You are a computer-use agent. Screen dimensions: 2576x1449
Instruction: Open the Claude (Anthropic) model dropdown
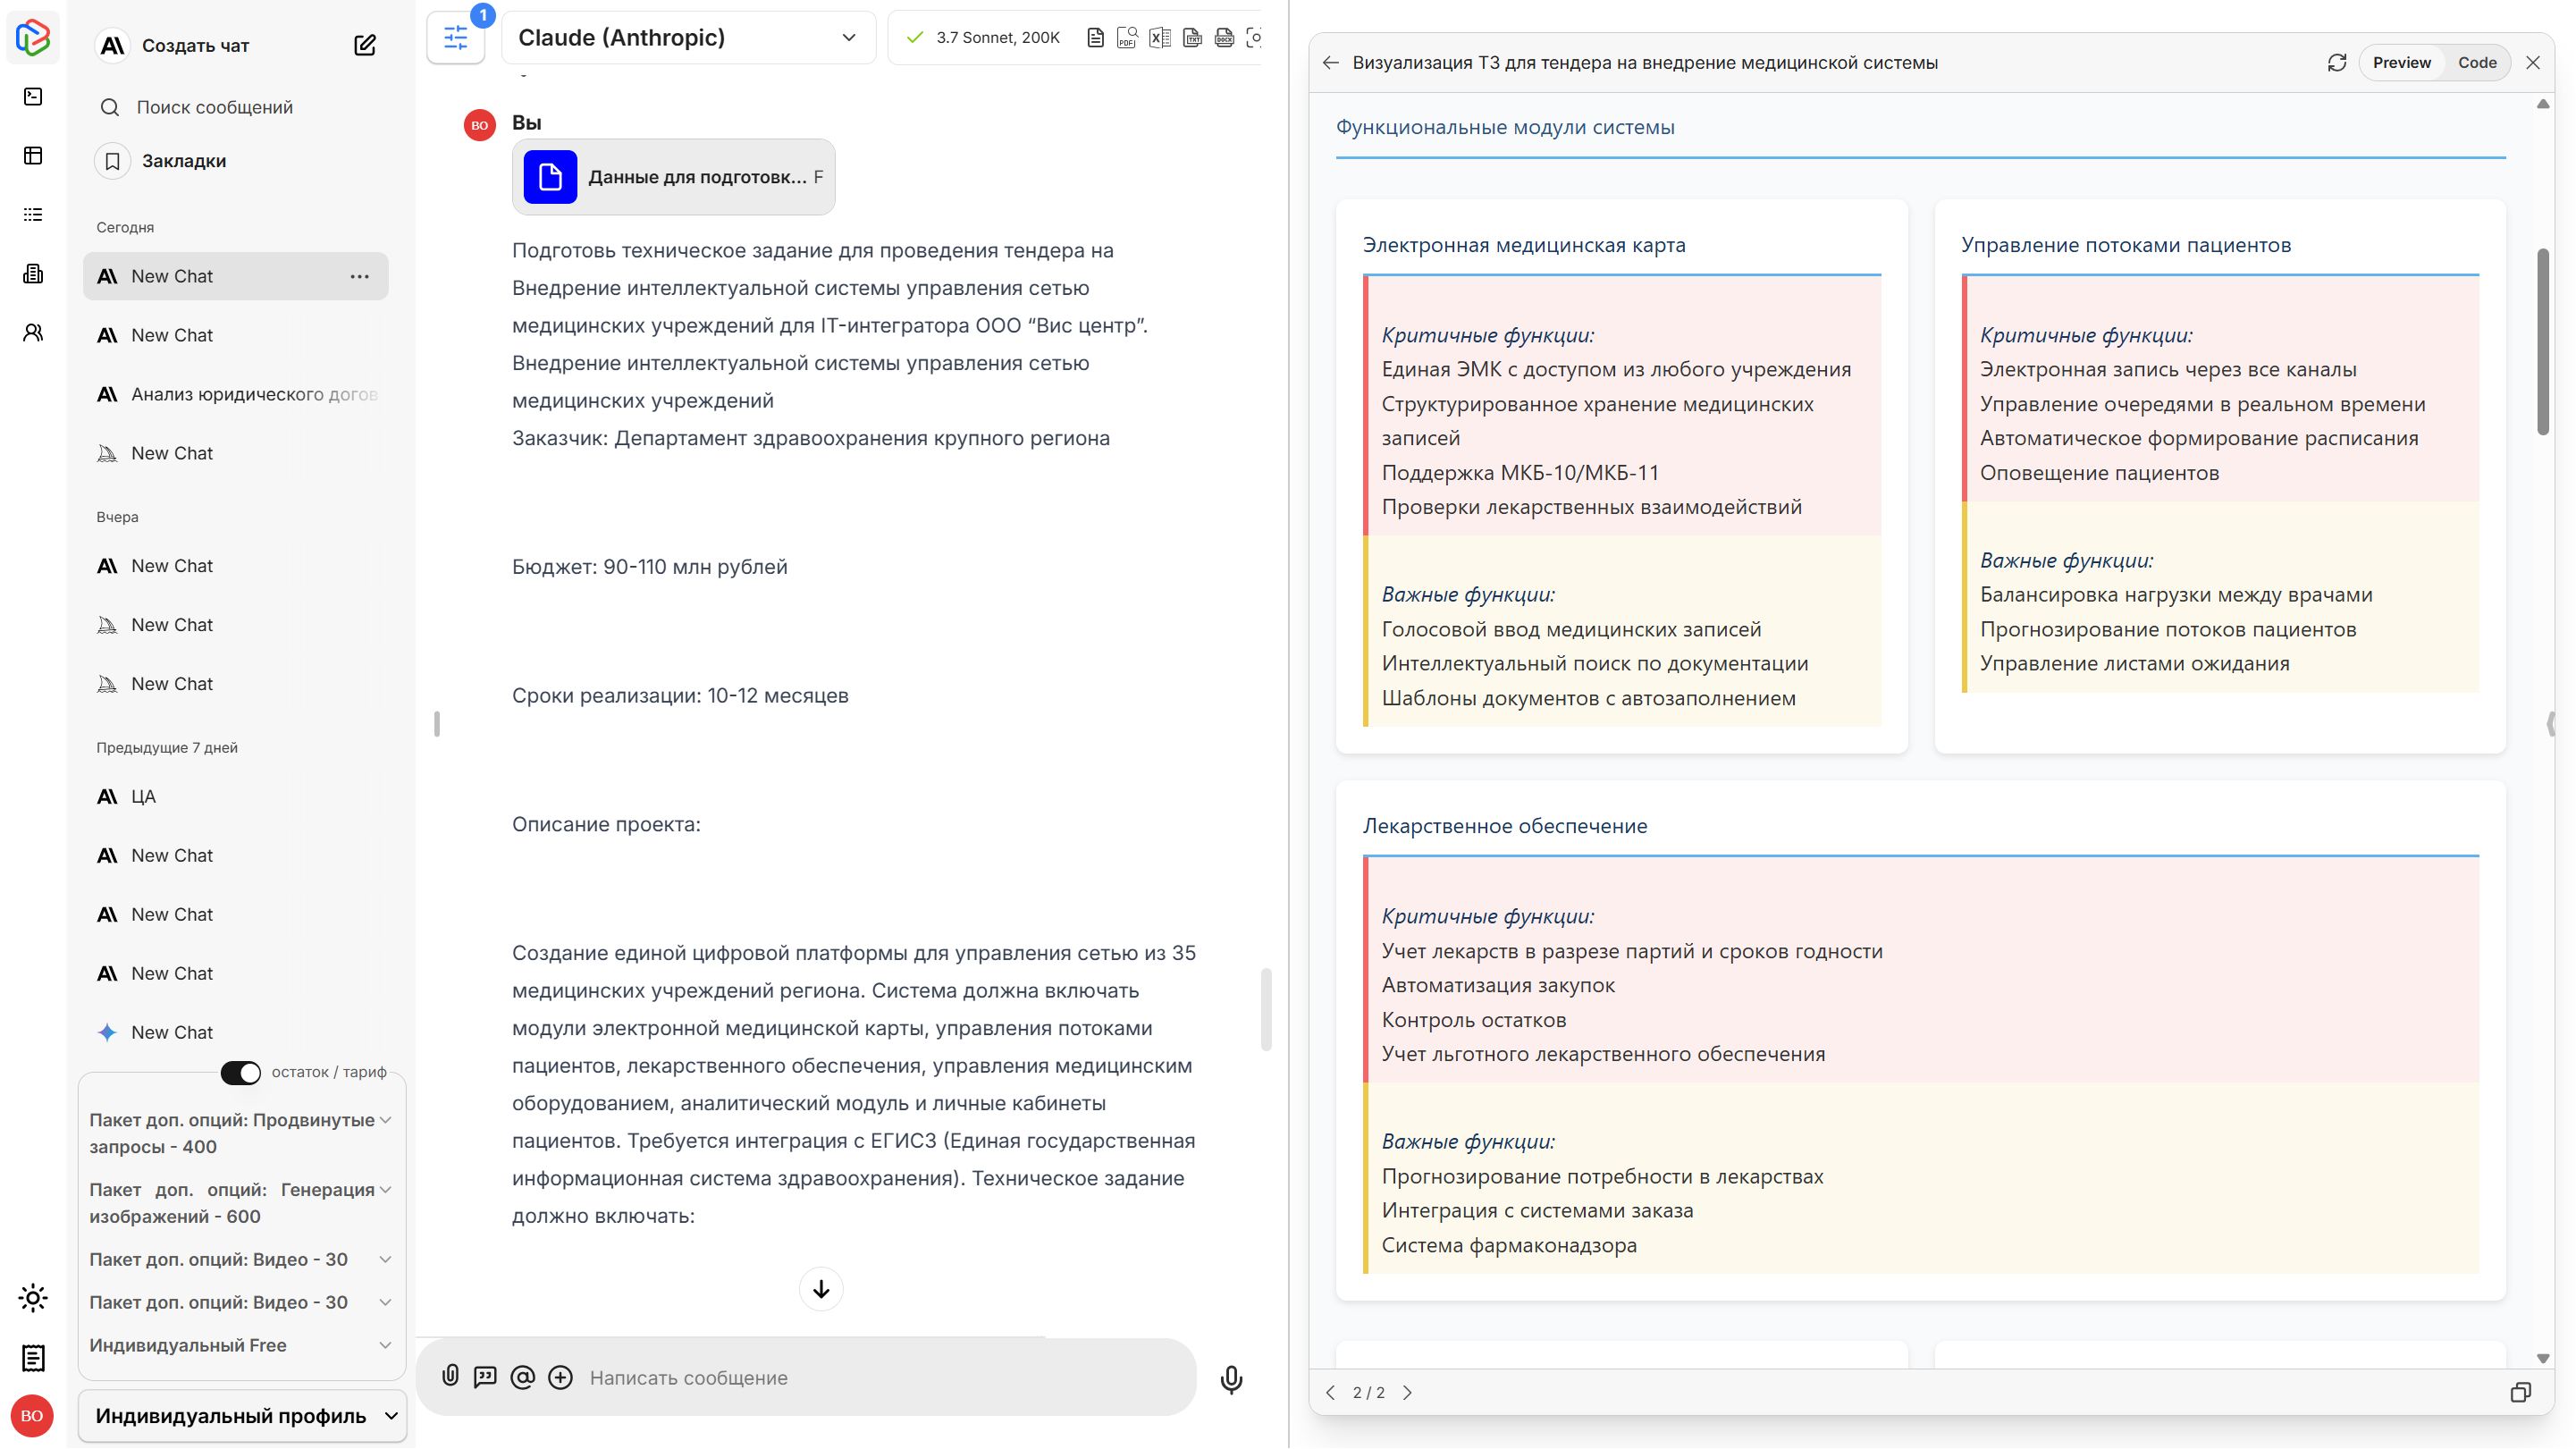[688, 38]
